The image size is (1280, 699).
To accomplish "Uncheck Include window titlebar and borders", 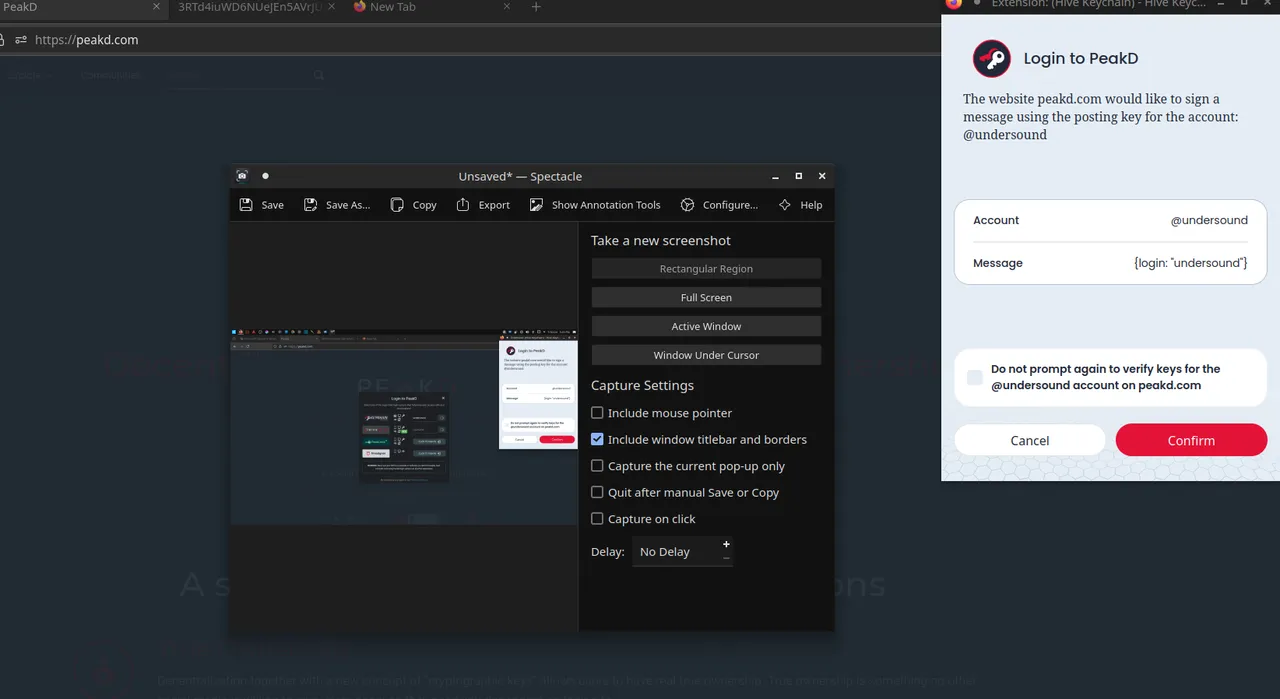I will [597, 439].
